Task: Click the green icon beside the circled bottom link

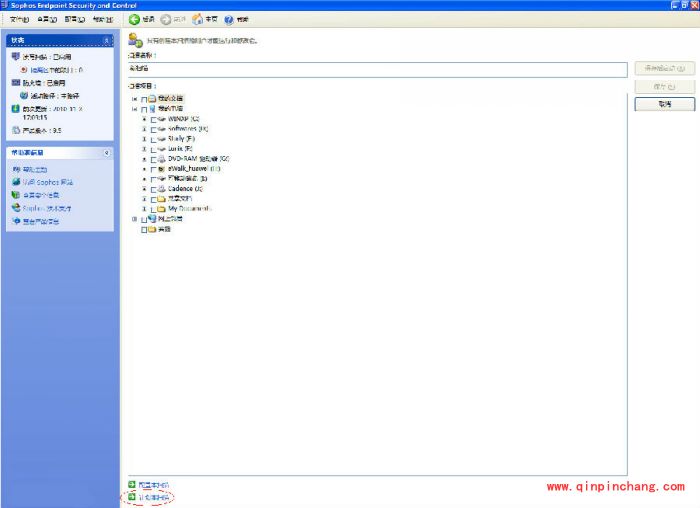Action: [132, 496]
